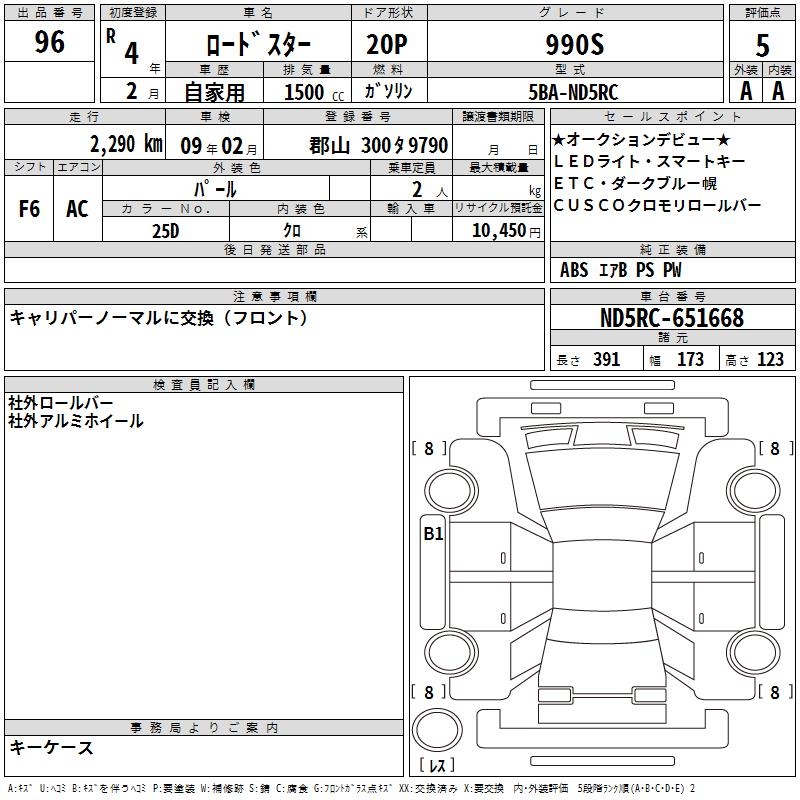
Task: Click displacement 1500 cc
Action: tap(314, 92)
